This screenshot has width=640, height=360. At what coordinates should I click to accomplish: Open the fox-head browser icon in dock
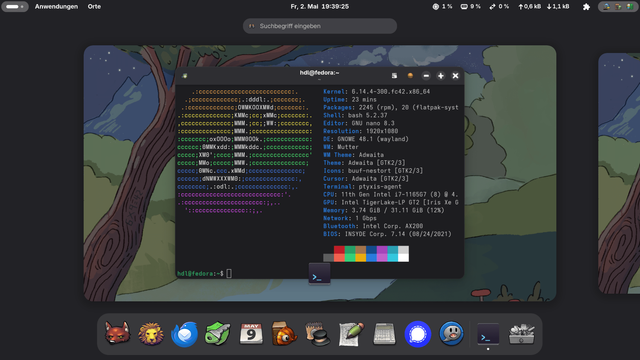[x=117, y=334]
